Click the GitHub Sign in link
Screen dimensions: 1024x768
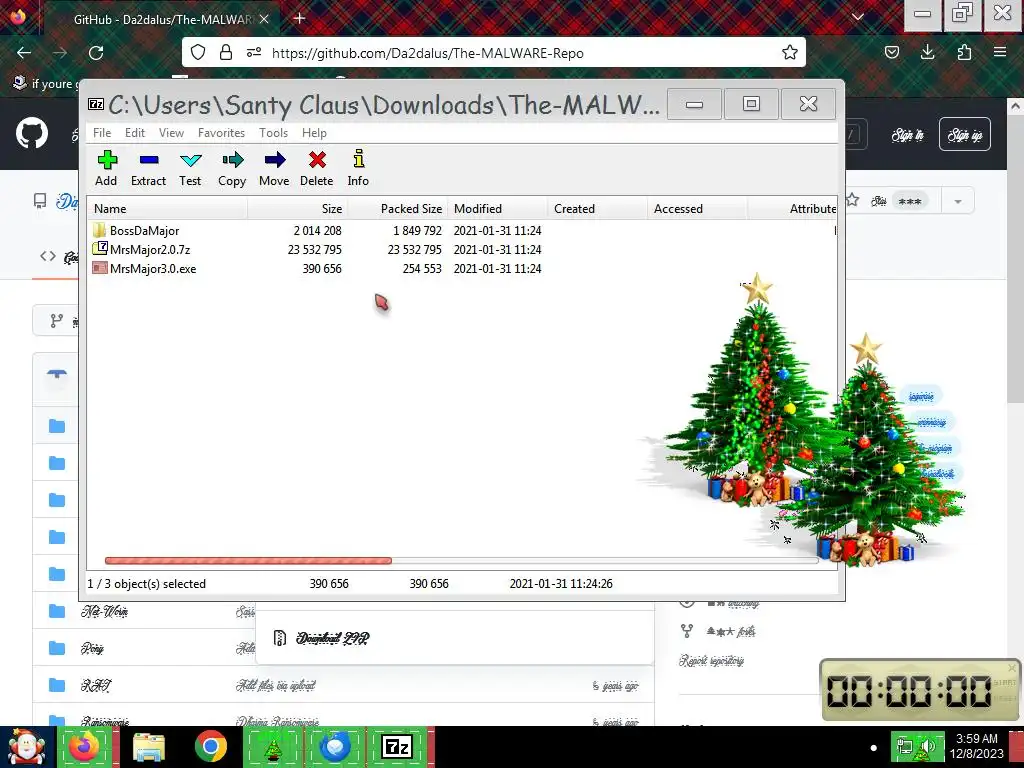coord(907,135)
